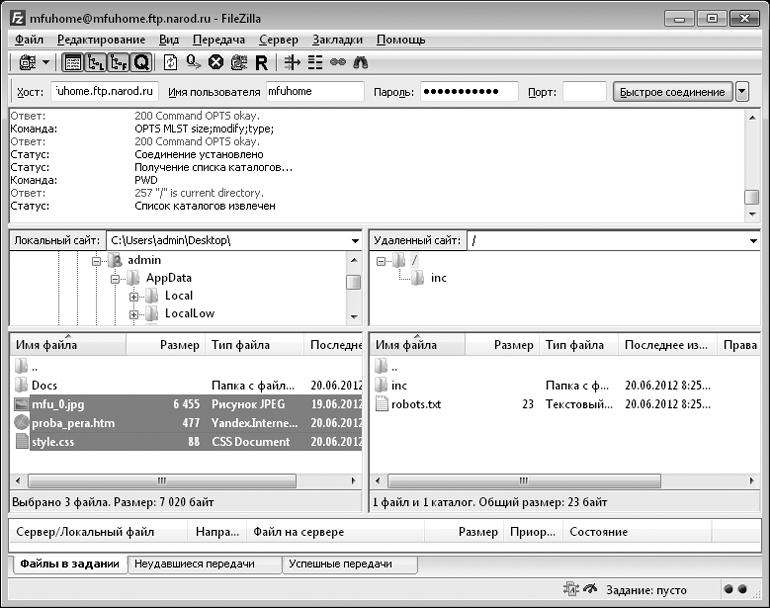The image size is (770, 608).
Task: Click the Порт input field
Action: [x=584, y=91]
